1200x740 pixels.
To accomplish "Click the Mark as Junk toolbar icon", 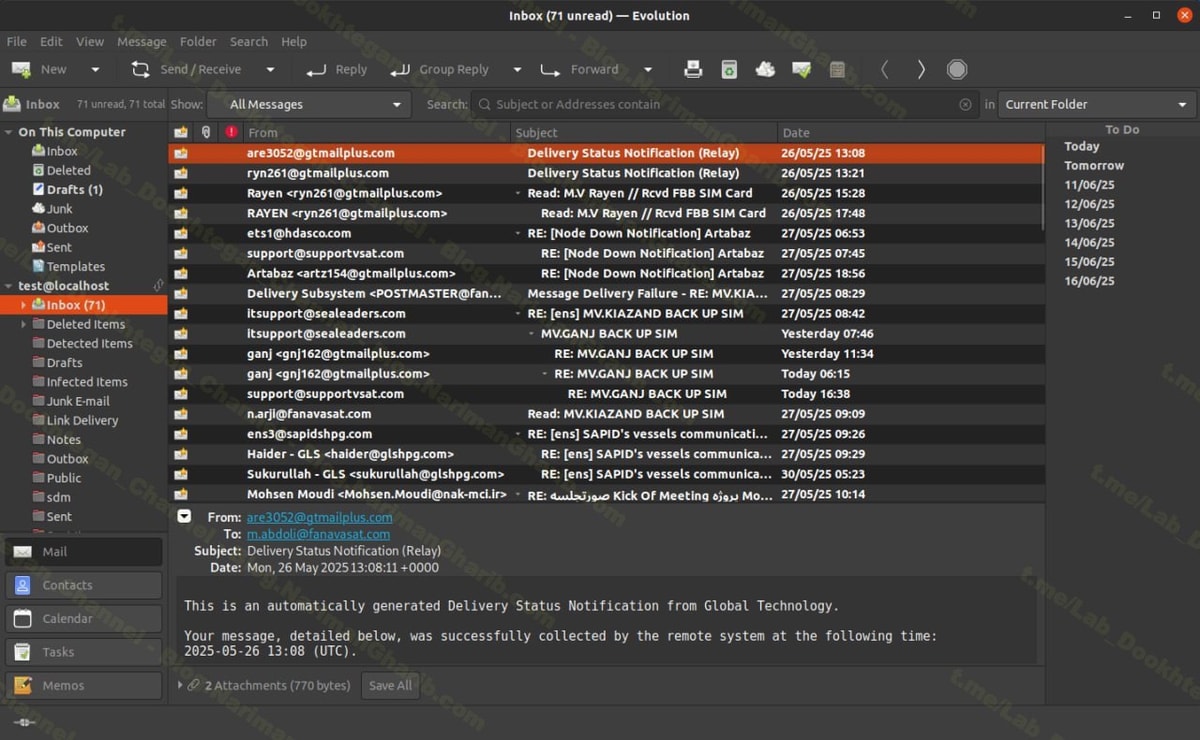I will (x=765, y=69).
